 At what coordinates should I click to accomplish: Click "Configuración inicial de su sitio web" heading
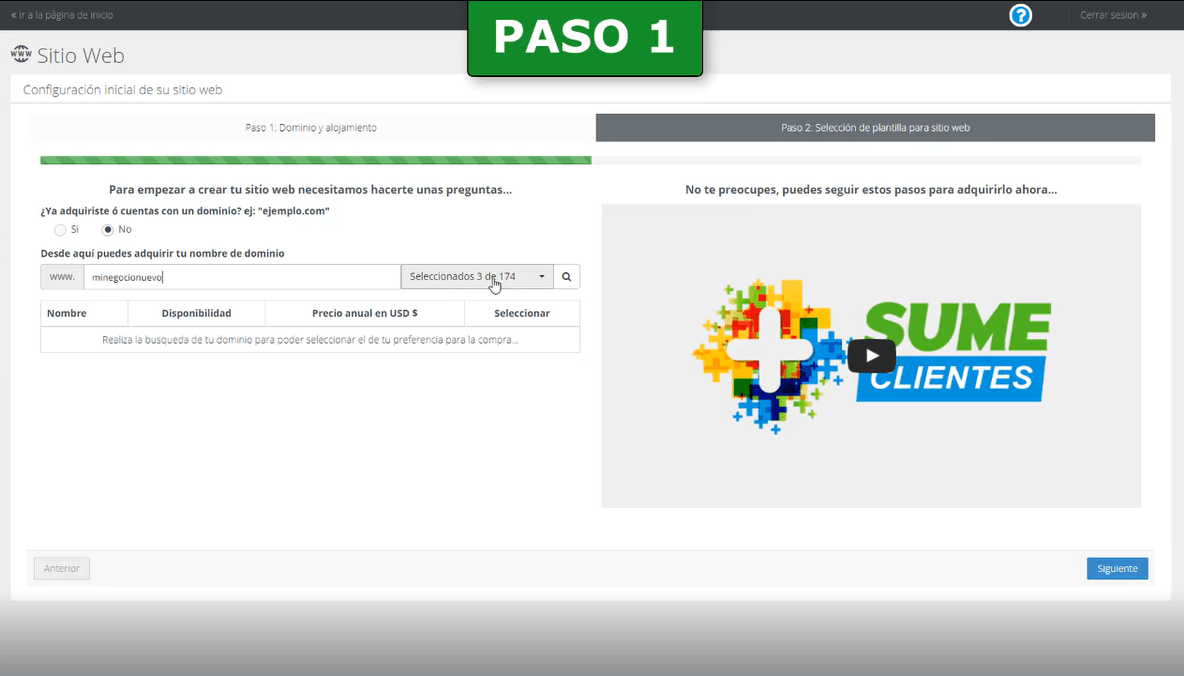tap(122, 90)
